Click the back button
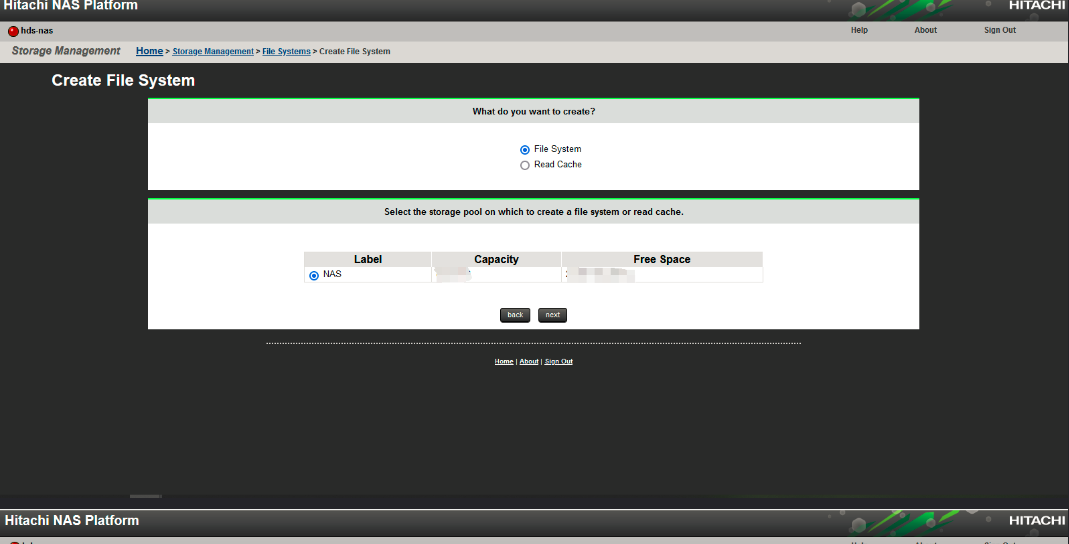 [515, 315]
